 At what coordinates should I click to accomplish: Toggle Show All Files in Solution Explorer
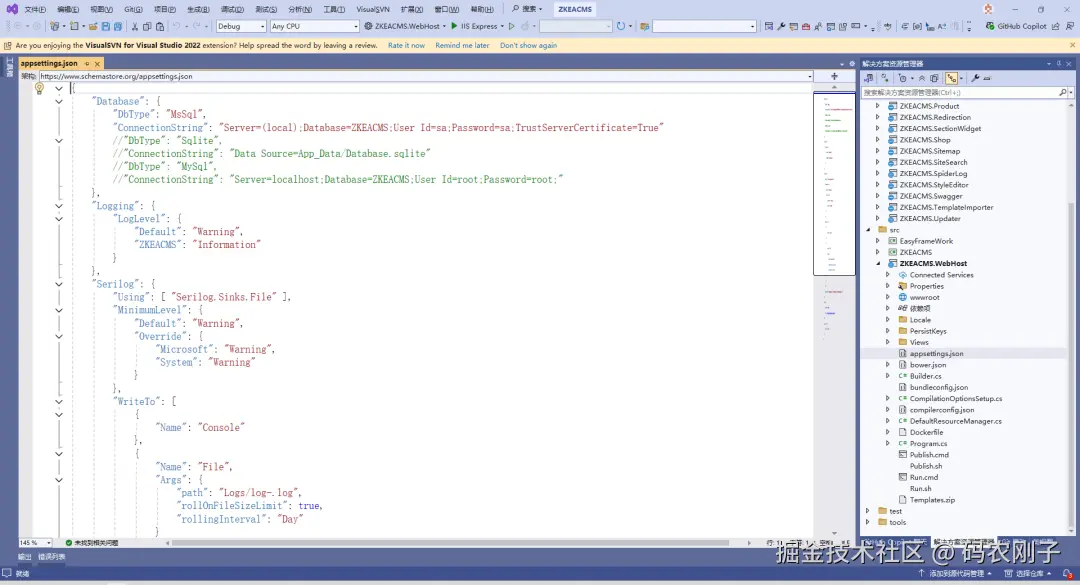[x=935, y=79]
